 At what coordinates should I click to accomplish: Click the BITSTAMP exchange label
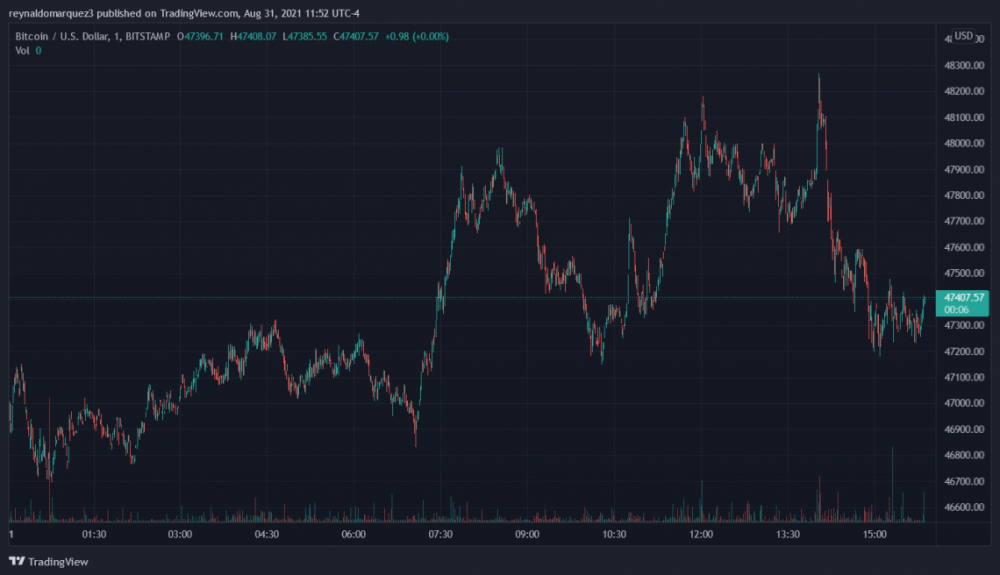[147, 37]
